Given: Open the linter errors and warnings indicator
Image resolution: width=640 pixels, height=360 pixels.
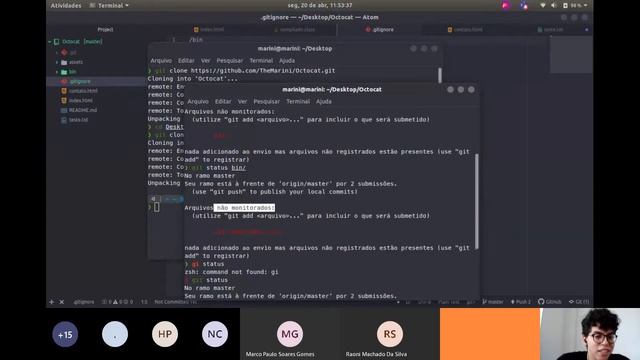Looking at the screenshot, I should pos(117,302).
